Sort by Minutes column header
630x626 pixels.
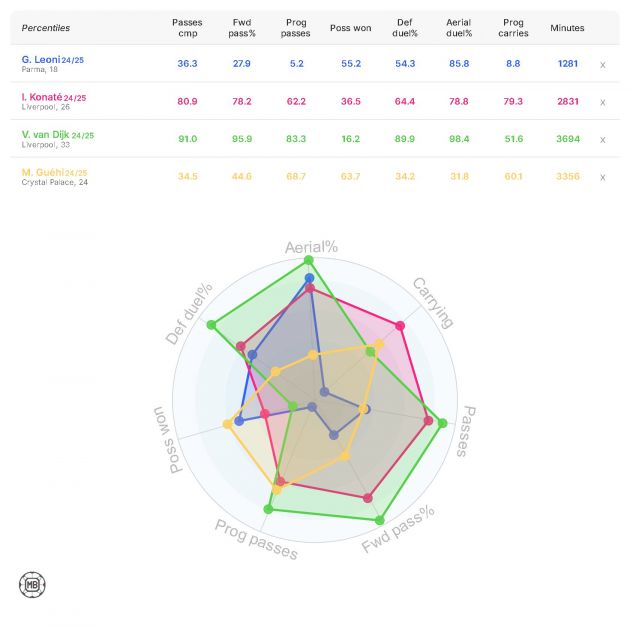click(567, 28)
